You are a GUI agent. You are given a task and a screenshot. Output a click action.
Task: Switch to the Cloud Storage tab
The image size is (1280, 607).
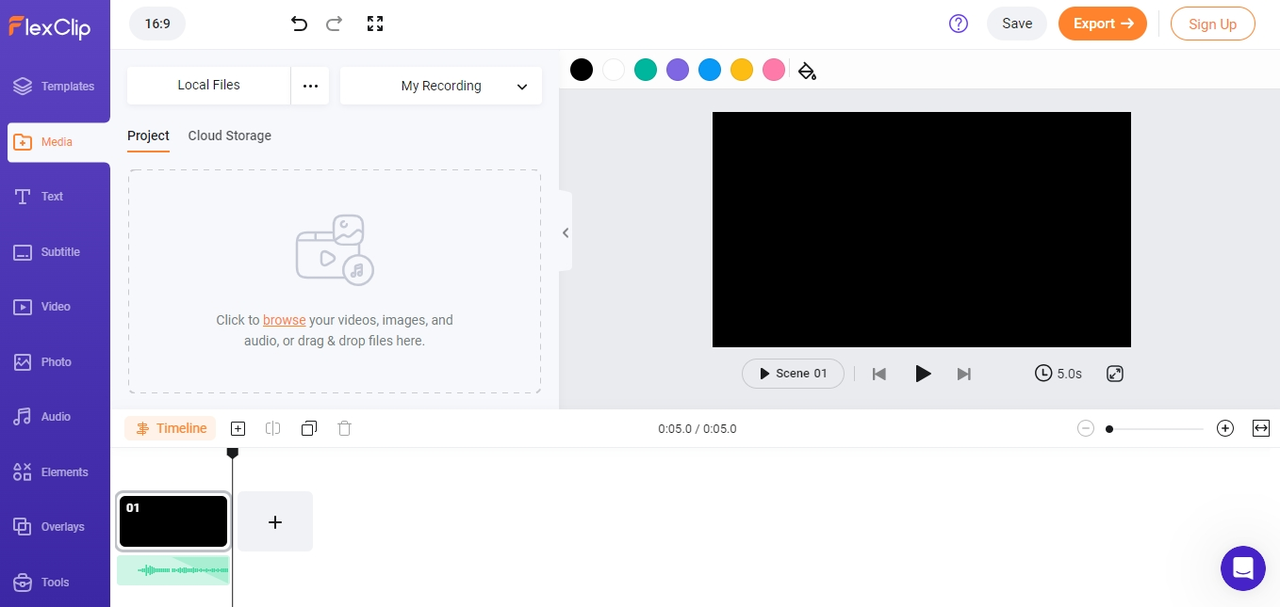[229, 136]
